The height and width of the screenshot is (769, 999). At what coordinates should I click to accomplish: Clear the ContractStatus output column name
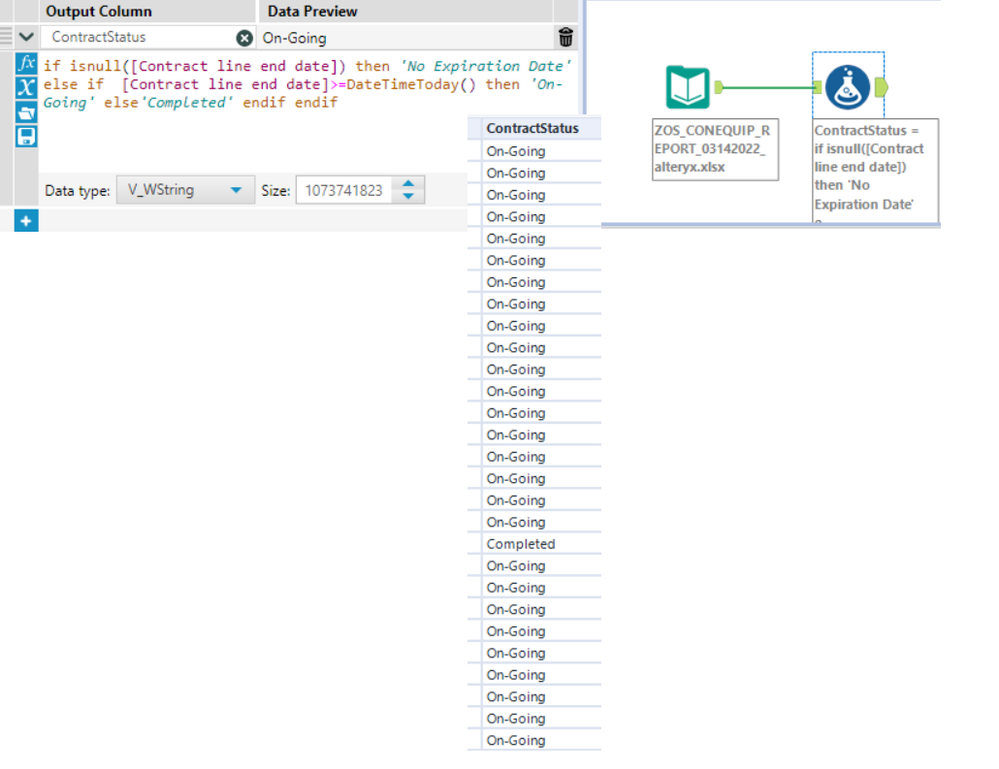click(x=244, y=38)
